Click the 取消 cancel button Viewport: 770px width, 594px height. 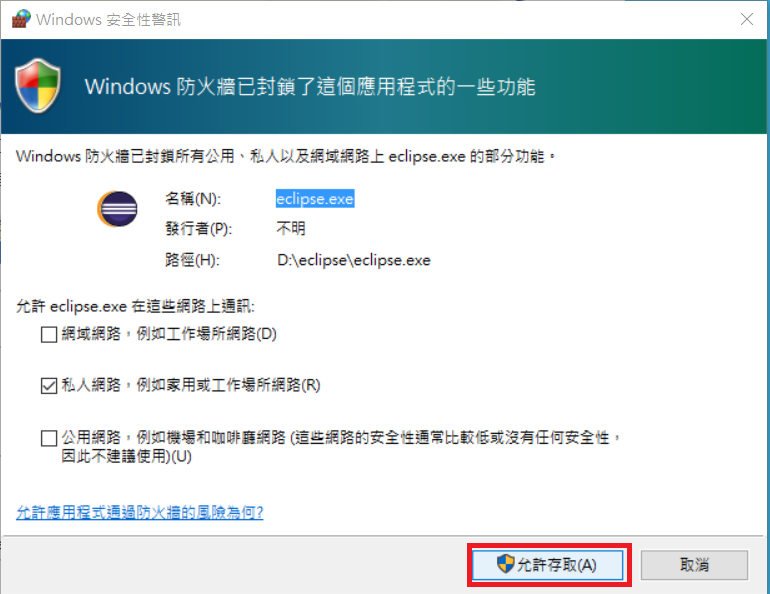pos(694,565)
